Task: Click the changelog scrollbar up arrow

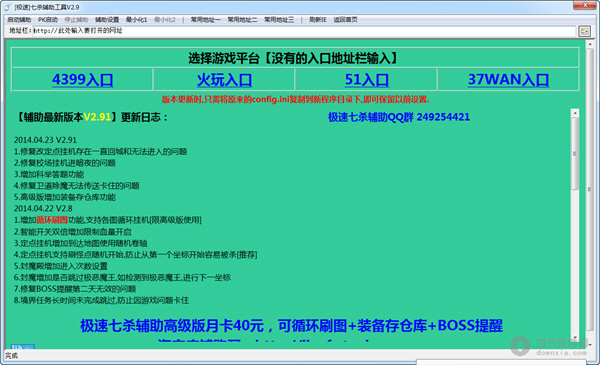Action: [x=574, y=113]
